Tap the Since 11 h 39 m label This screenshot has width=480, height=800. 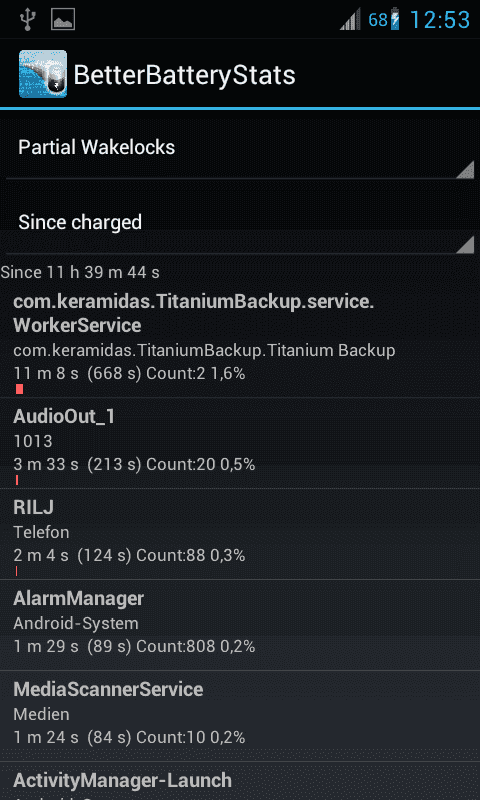(x=80, y=272)
